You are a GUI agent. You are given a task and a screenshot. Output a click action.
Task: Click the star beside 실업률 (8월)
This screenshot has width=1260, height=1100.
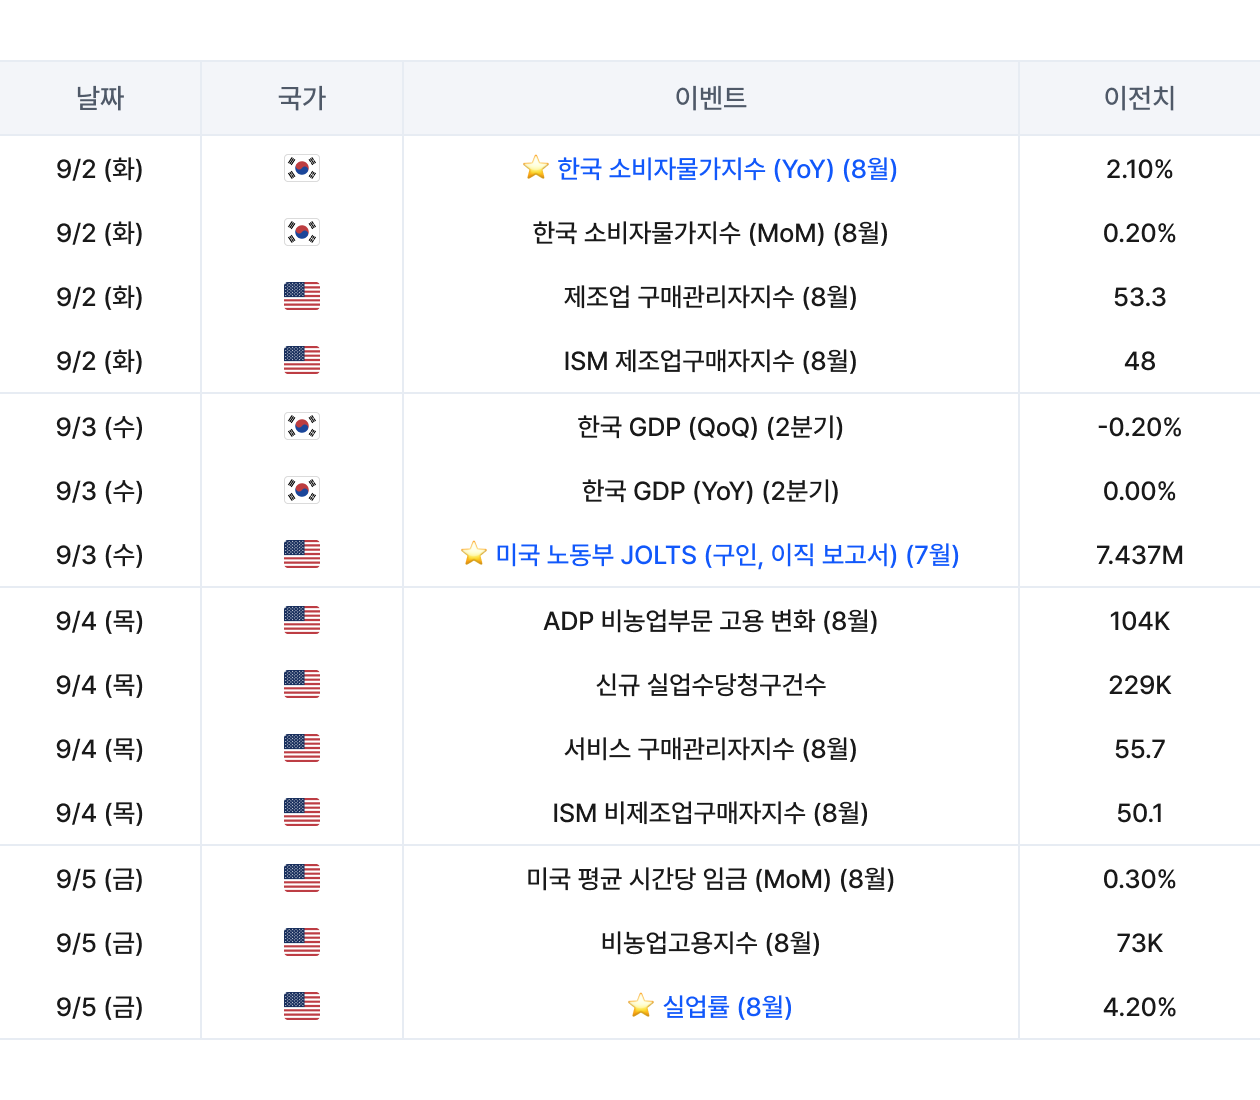coord(641,1006)
